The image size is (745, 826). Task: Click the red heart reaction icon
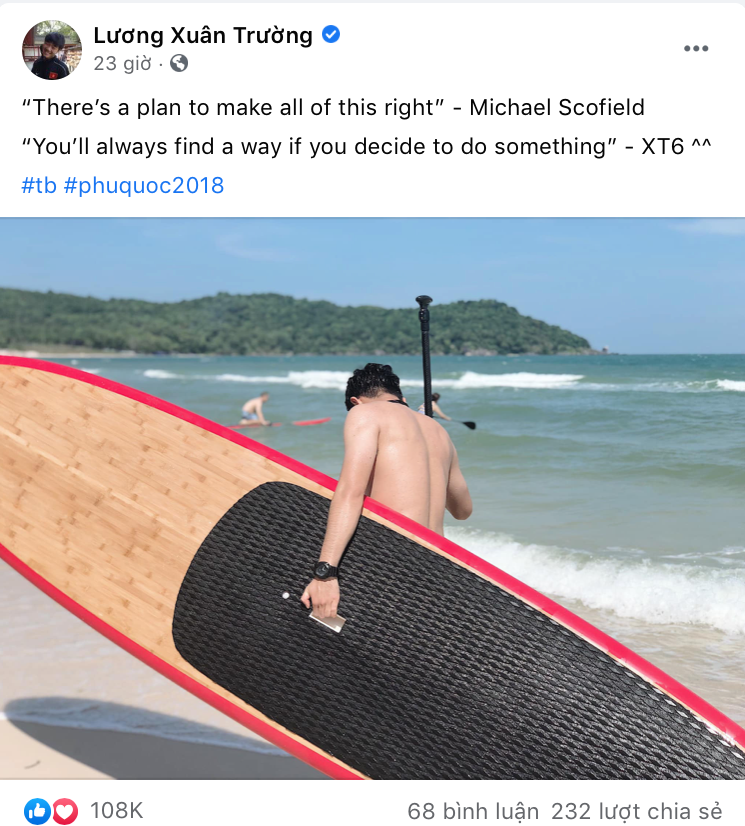(65, 811)
